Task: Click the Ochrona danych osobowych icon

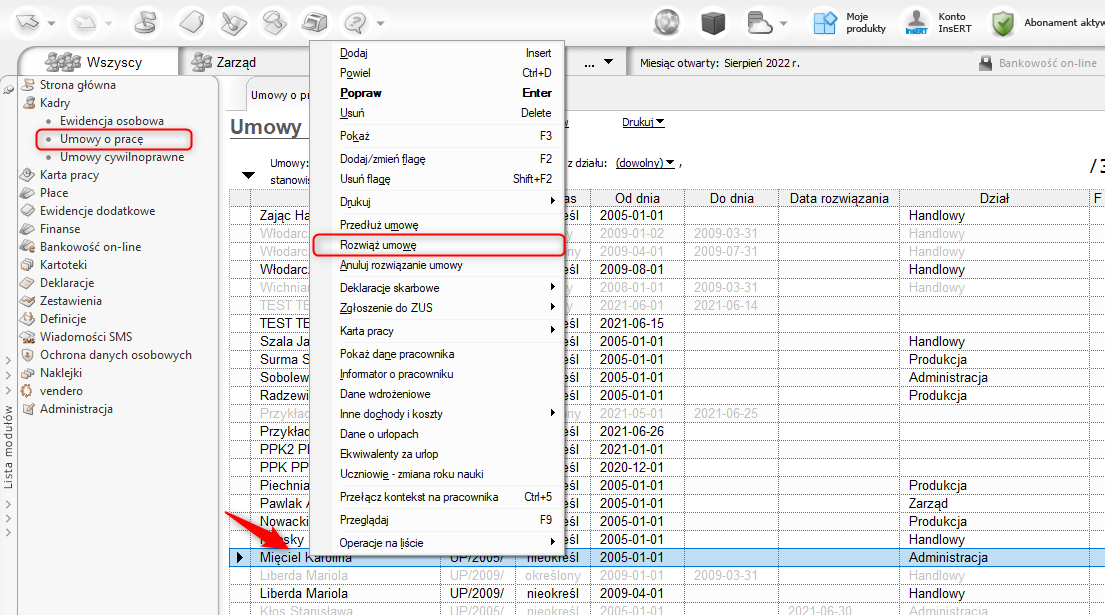Action: (x=27, y=355)
